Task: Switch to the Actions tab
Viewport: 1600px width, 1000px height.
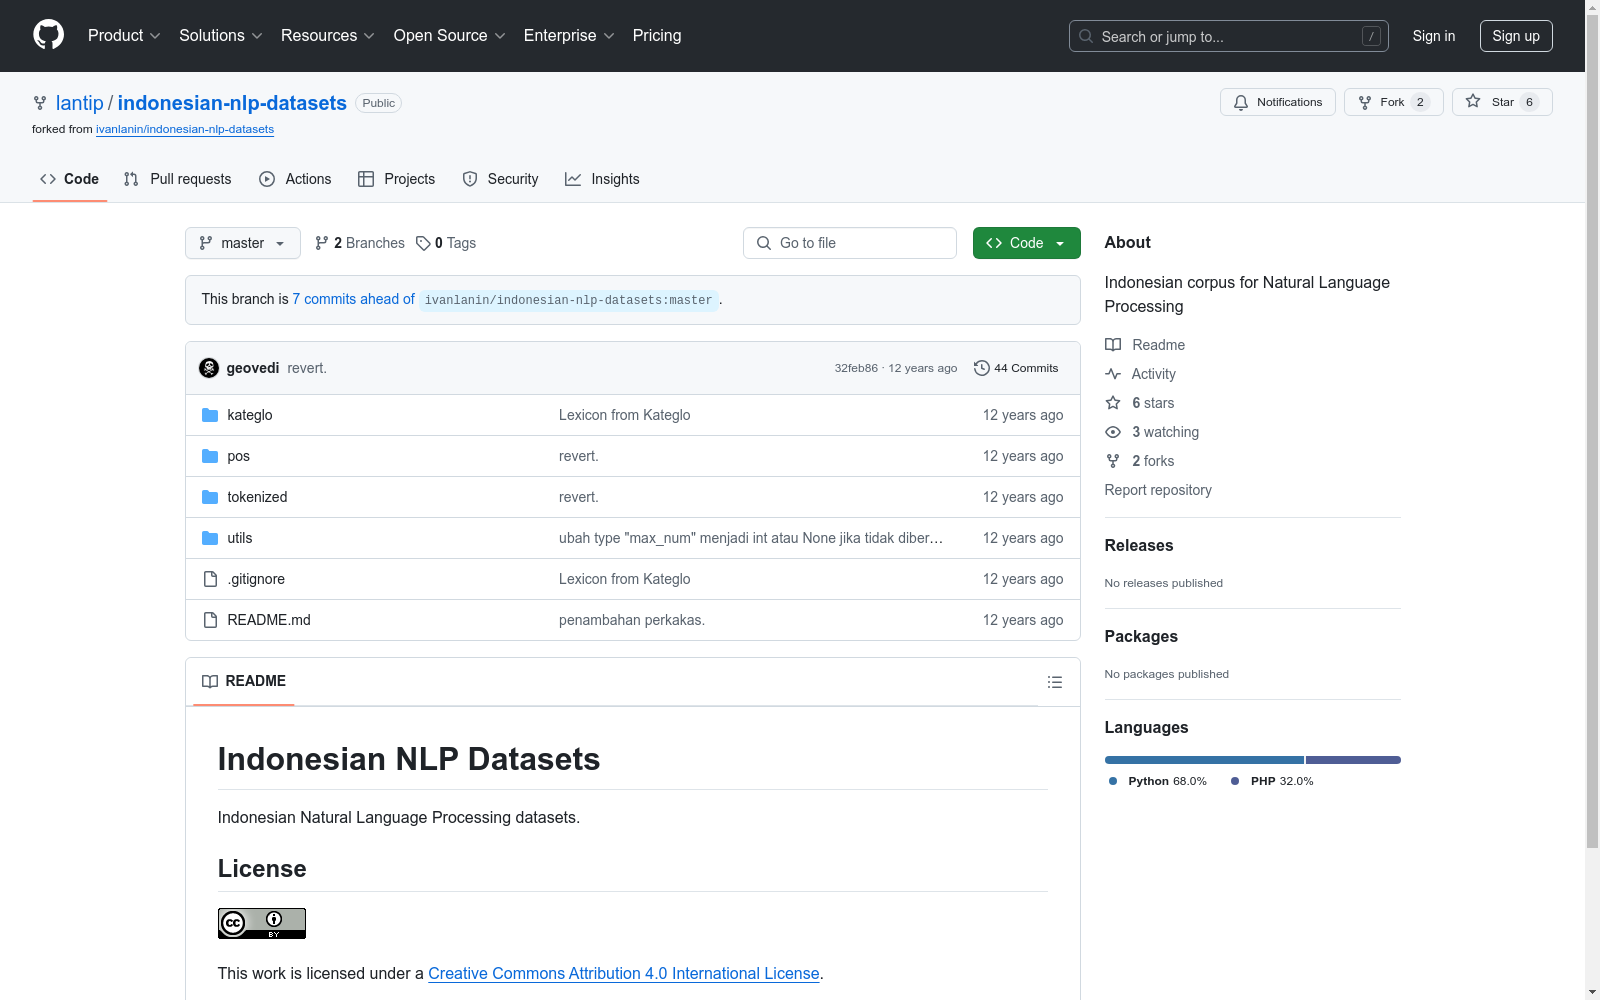Action: [x=295, y=179]
